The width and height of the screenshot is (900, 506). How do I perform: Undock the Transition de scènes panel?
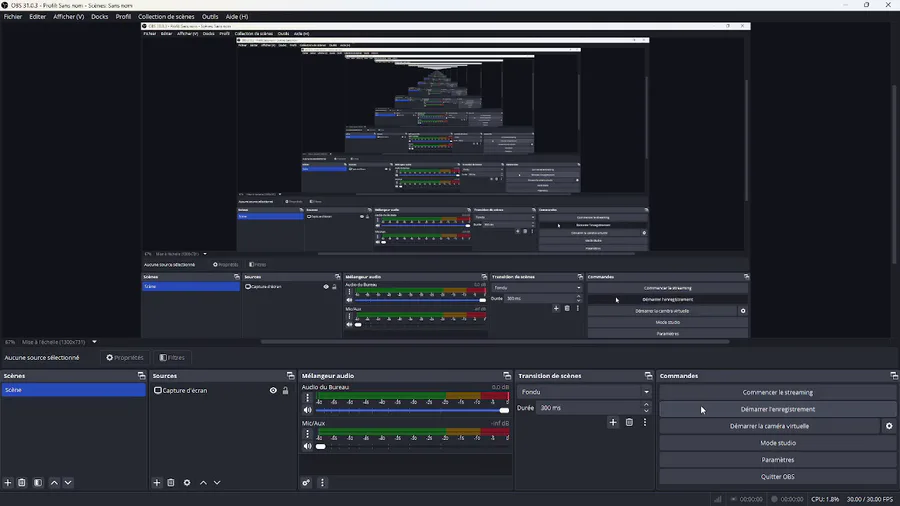pos(648,376)
